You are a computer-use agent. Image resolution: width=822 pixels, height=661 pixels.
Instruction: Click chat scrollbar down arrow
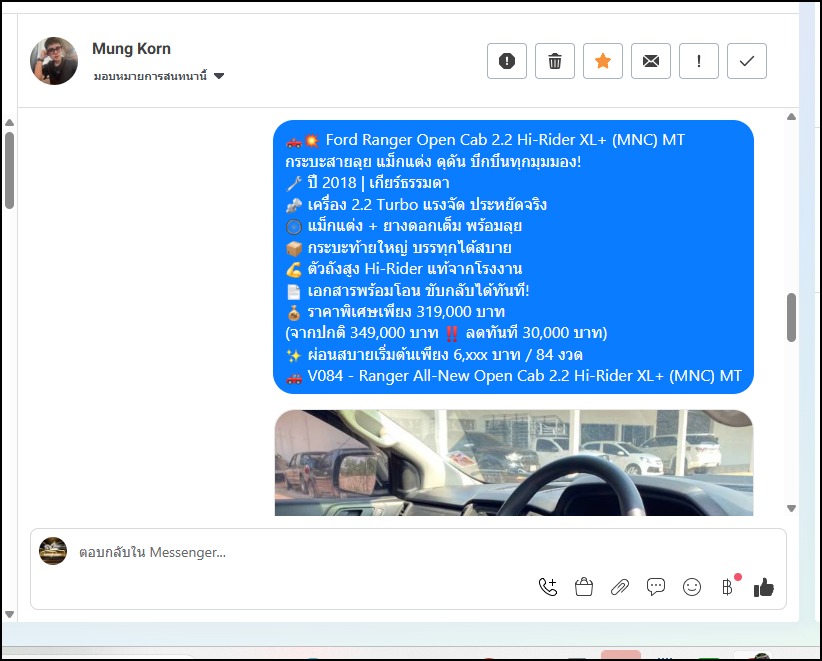[792, 508]
